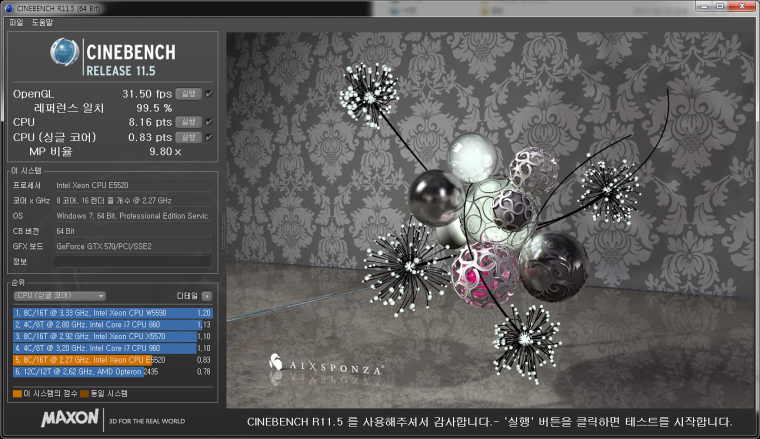Click the 정보 info input field

pyautogui.click(x=132, y=262)
